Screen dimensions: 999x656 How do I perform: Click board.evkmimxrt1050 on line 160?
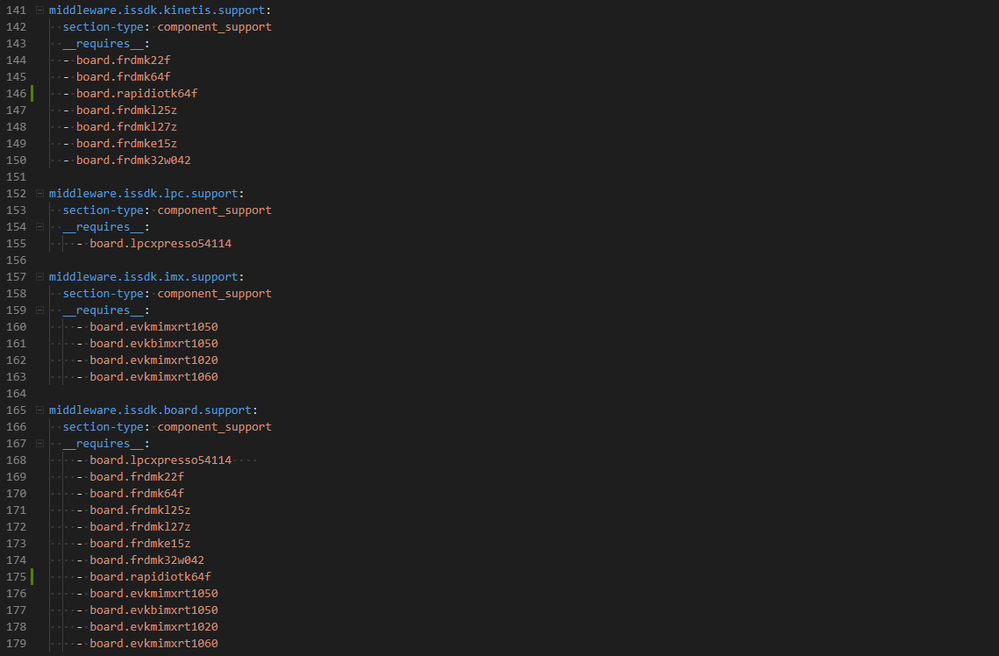click(154, 327)
